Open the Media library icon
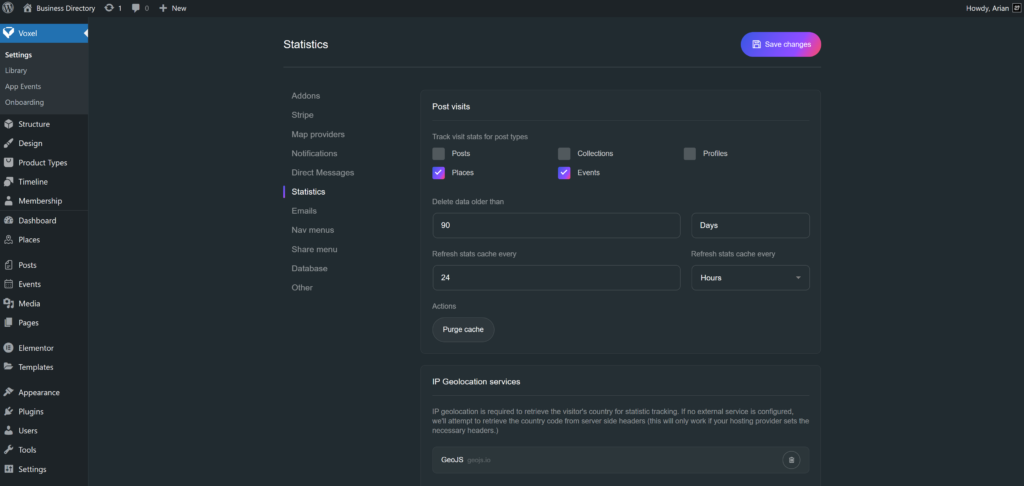The image size is (1024, 486). point(9,303)
